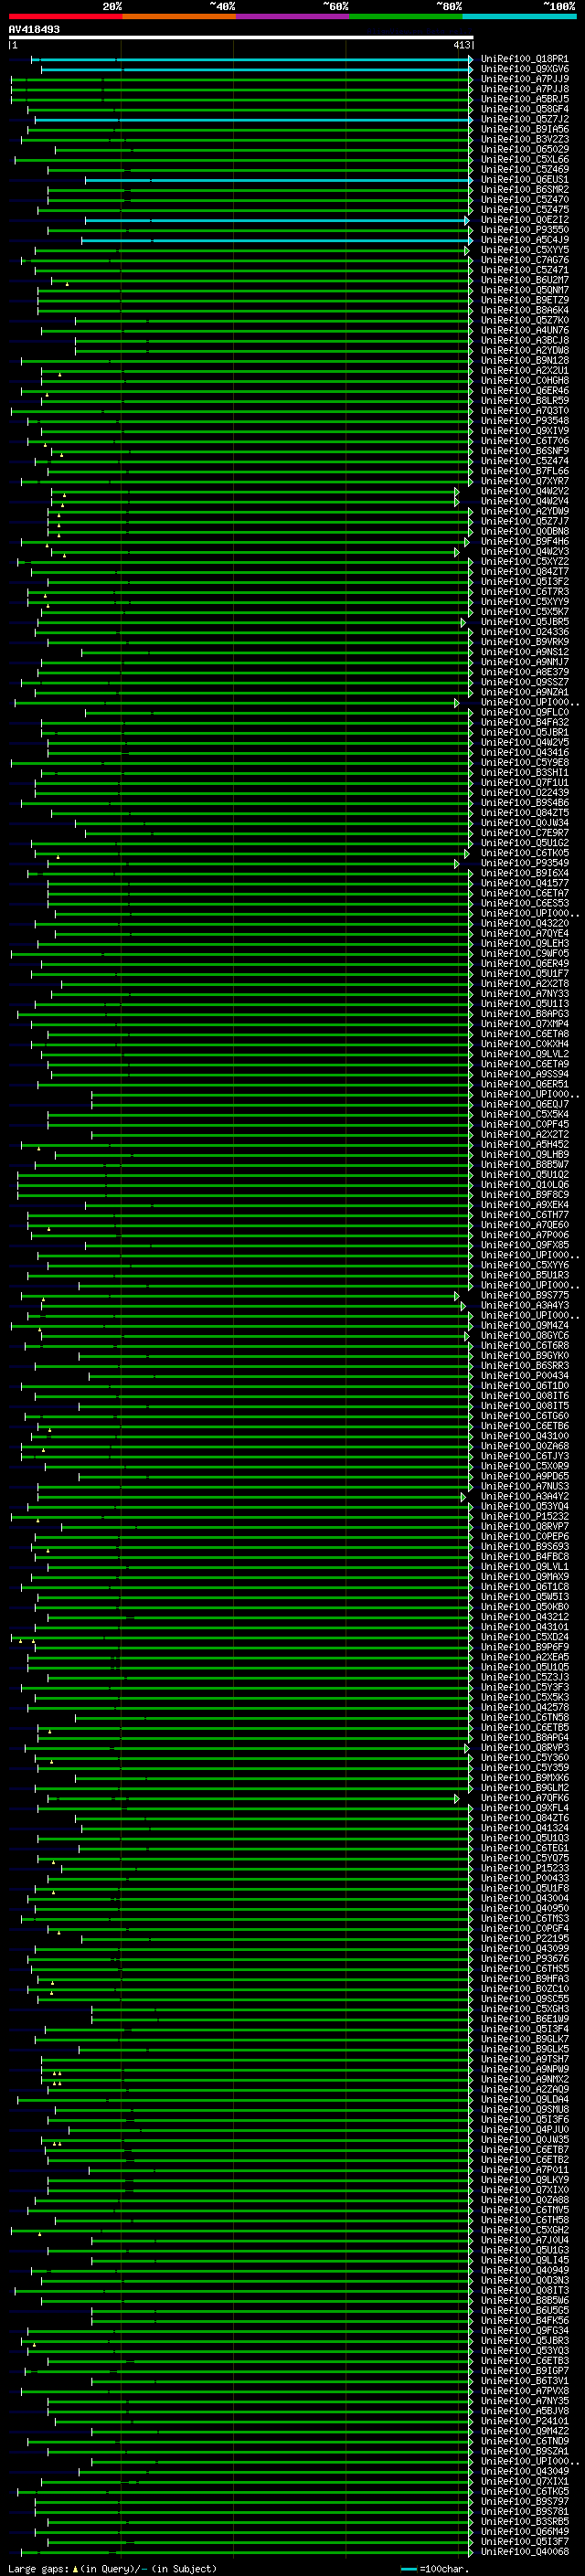Select the UniRef100_A9SS94 label
Viewport: 585px width, 2576px height.
(524, 1074)
